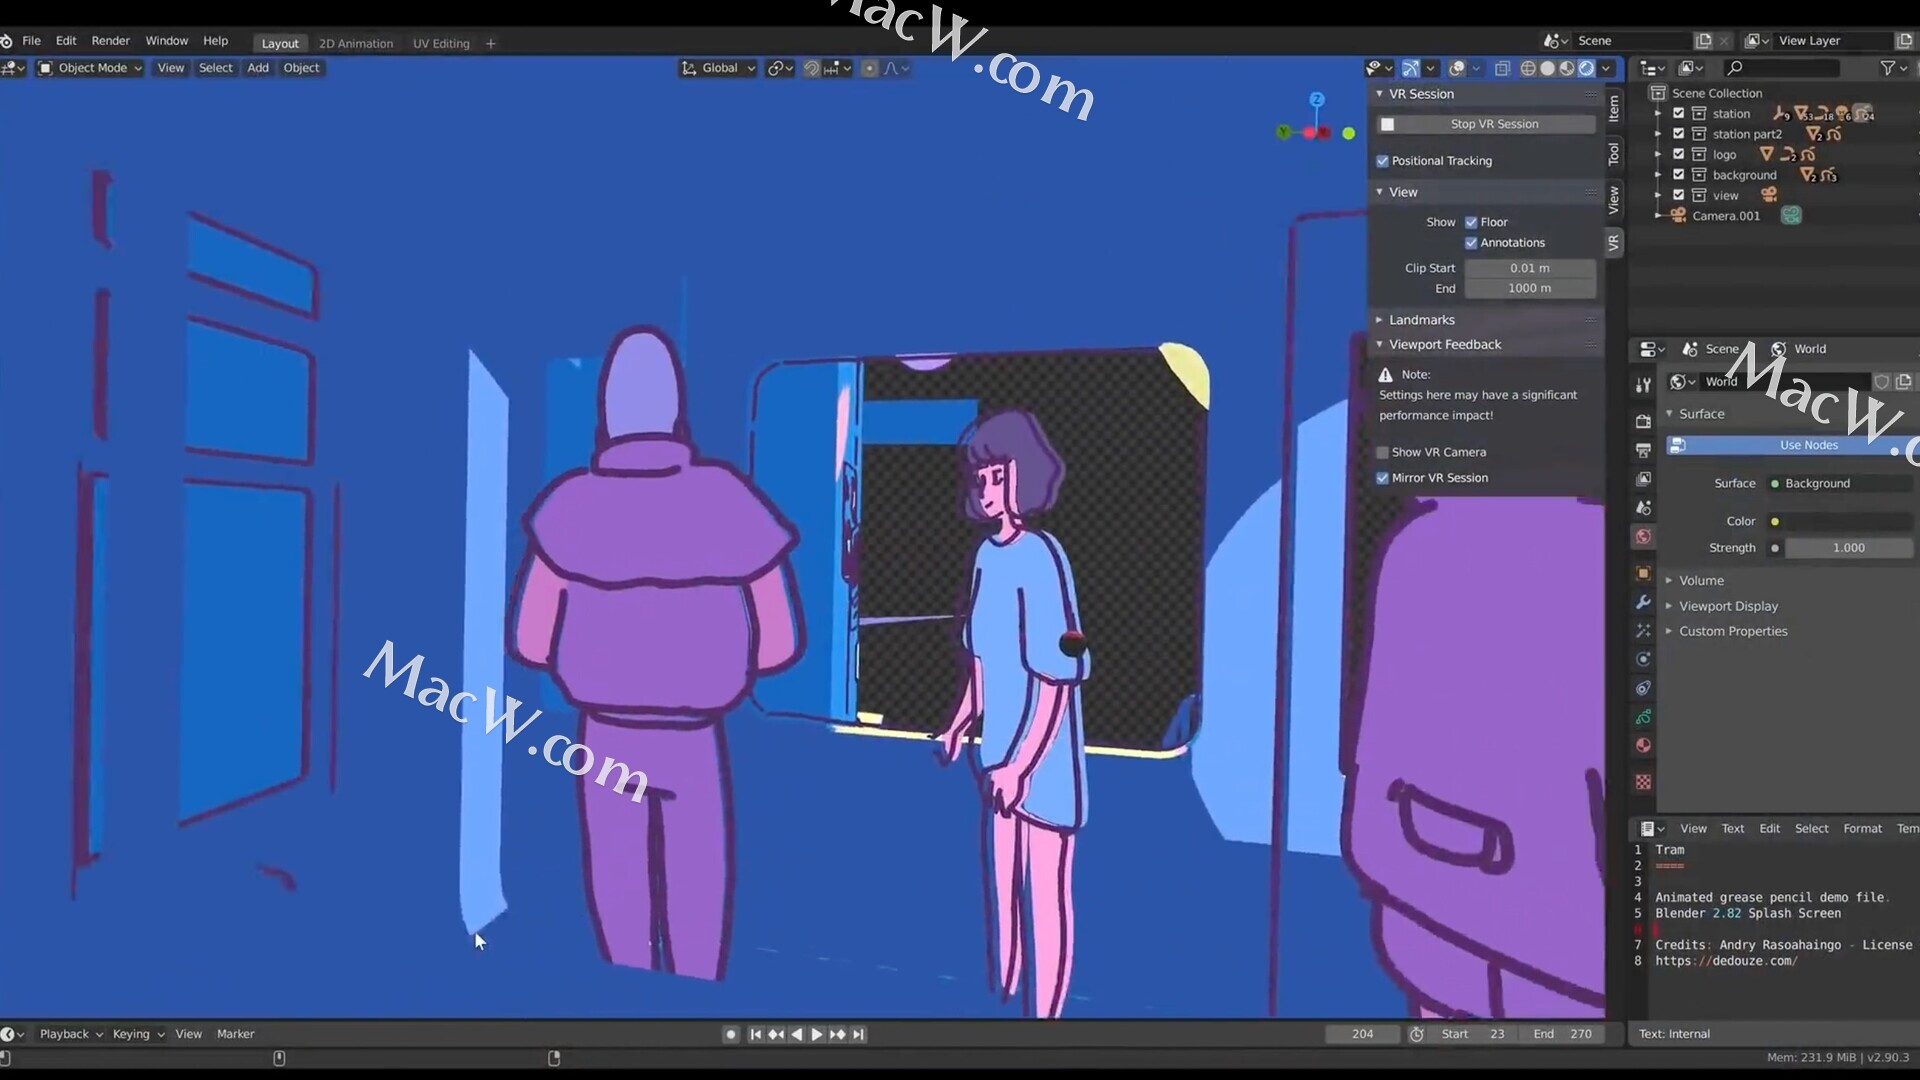Open World properties tab icon
The image size is (1920, 1080).
tap(1643, 537)
